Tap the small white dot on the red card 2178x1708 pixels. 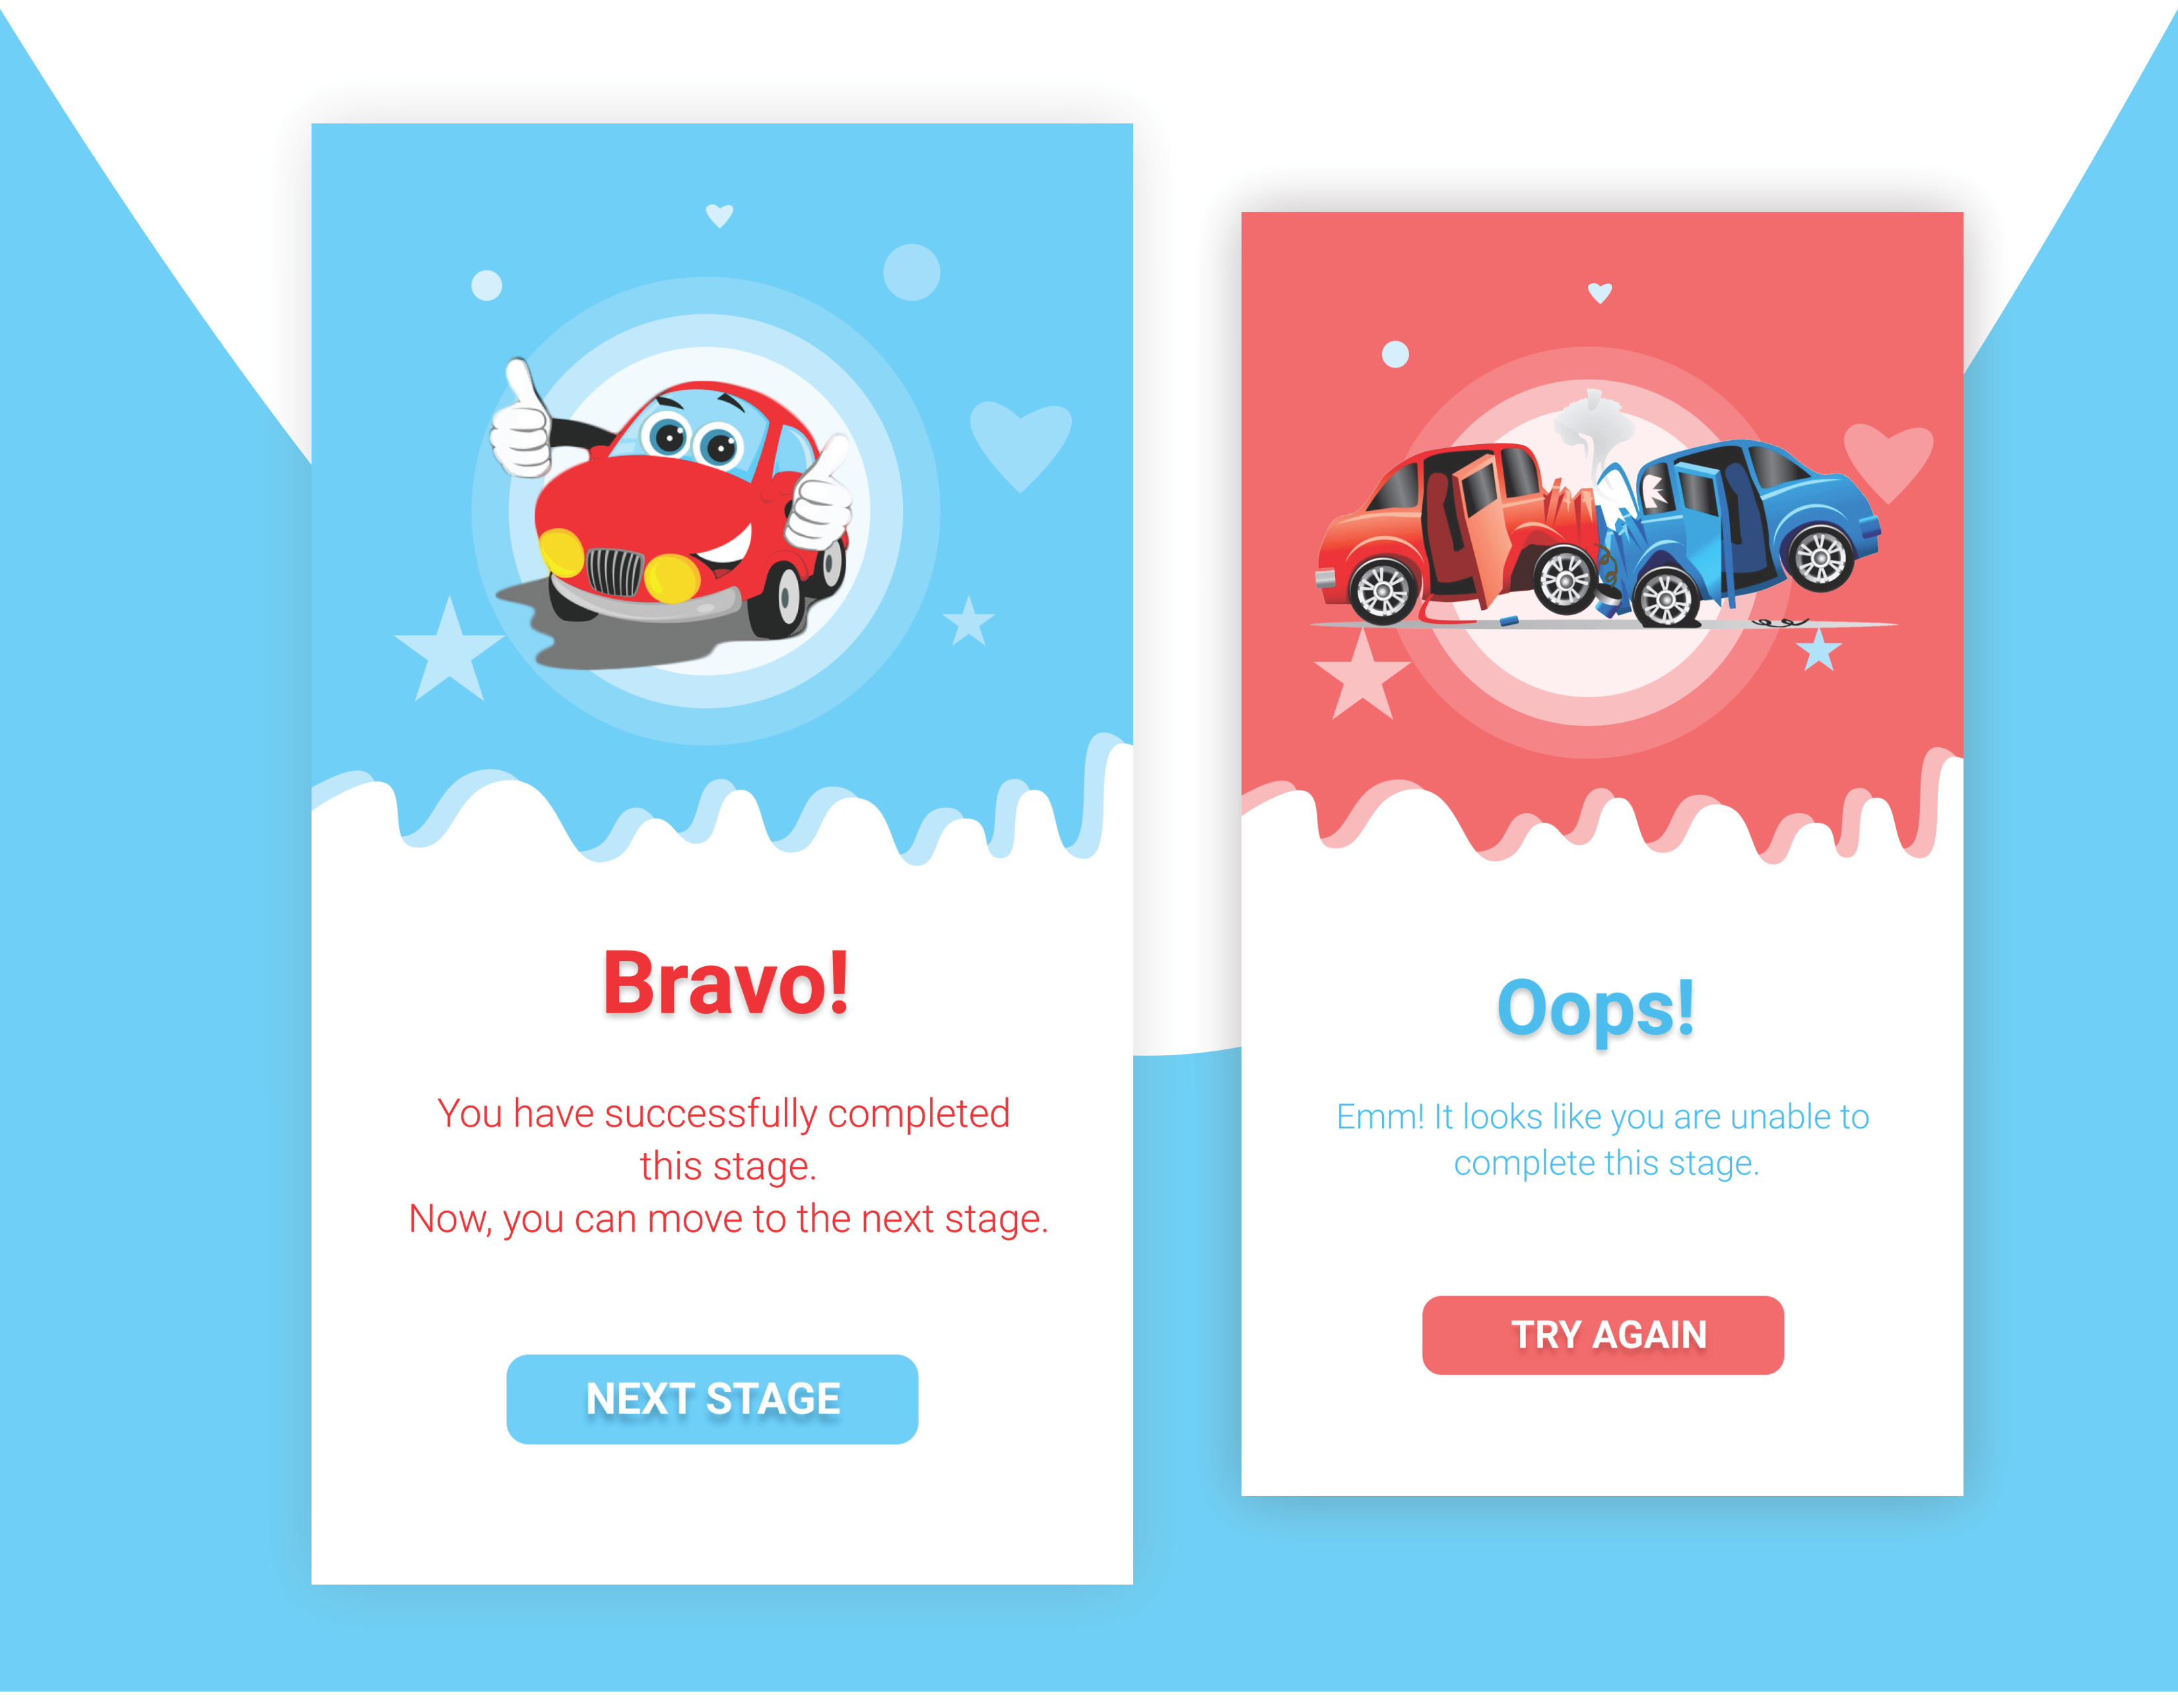coord(1395,354)
